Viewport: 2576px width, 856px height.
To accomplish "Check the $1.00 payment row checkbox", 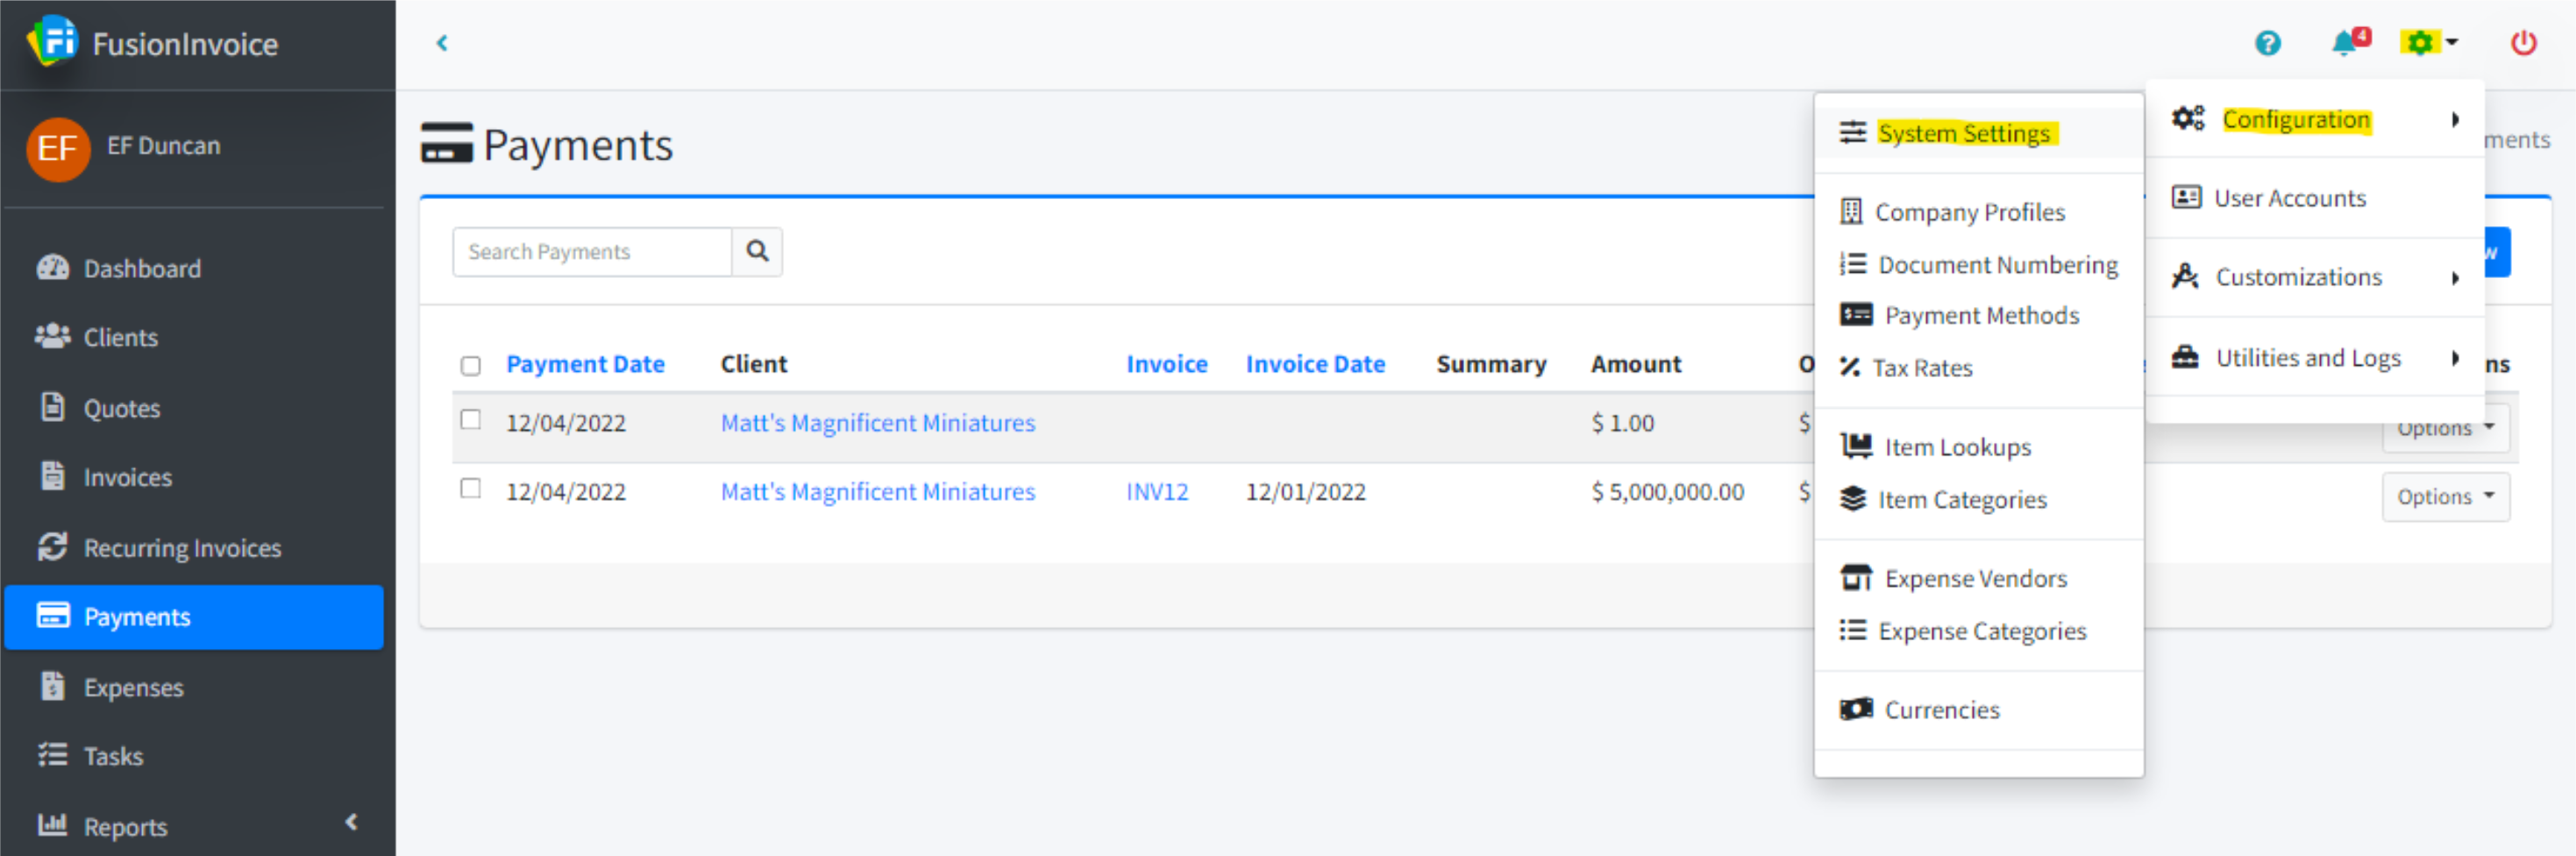I will coord(470,420).
